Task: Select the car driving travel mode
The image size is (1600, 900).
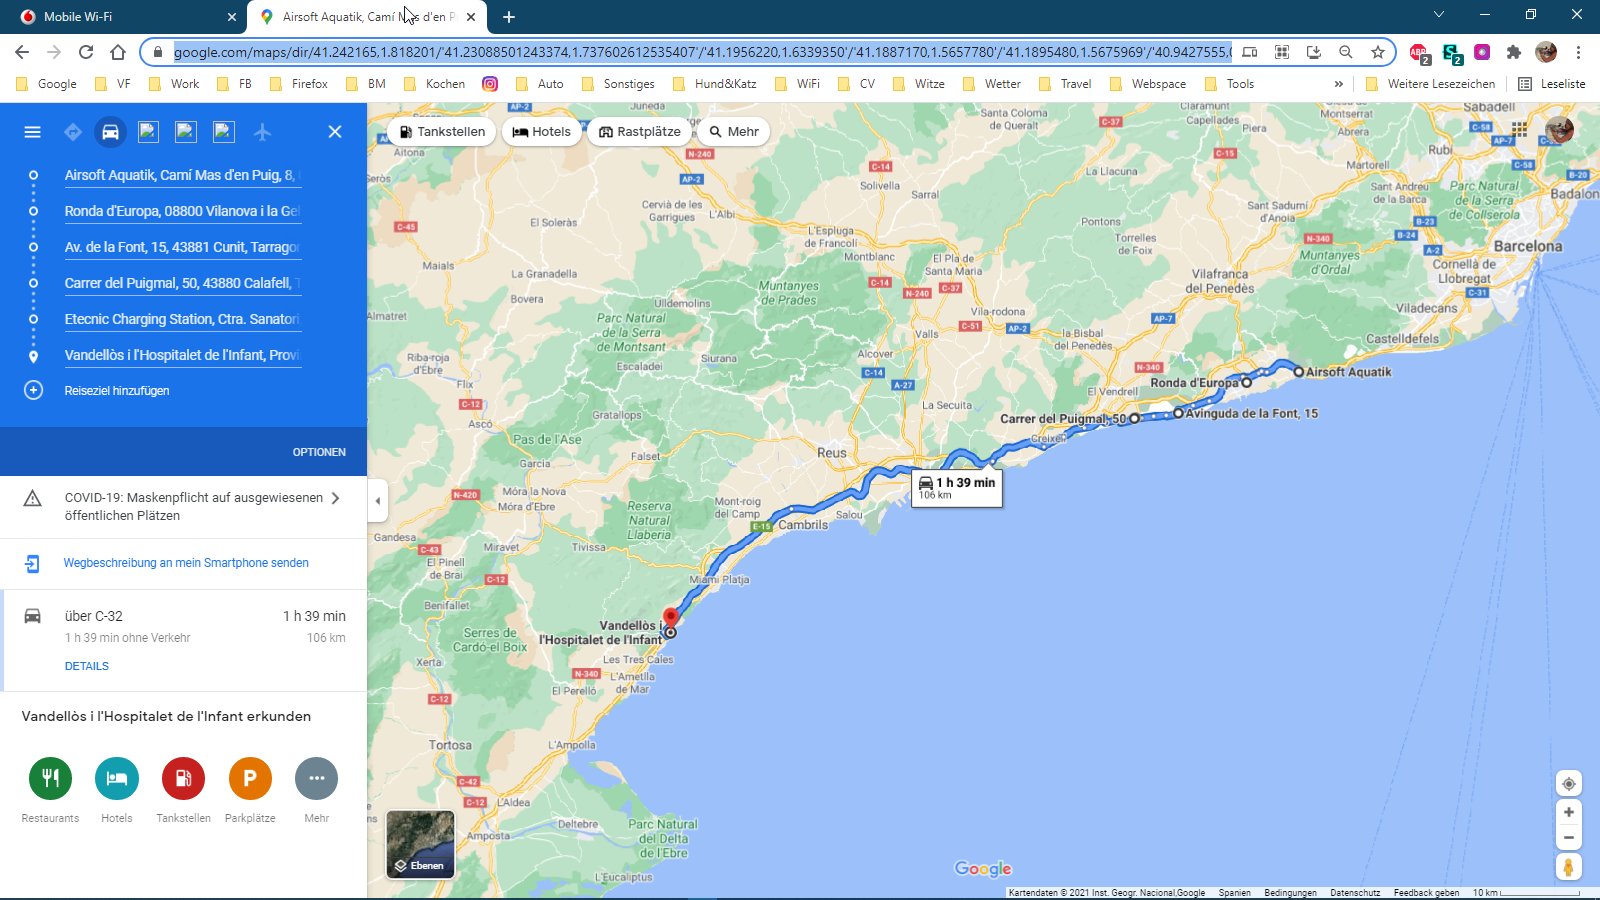Action: [x=110, y=132]
